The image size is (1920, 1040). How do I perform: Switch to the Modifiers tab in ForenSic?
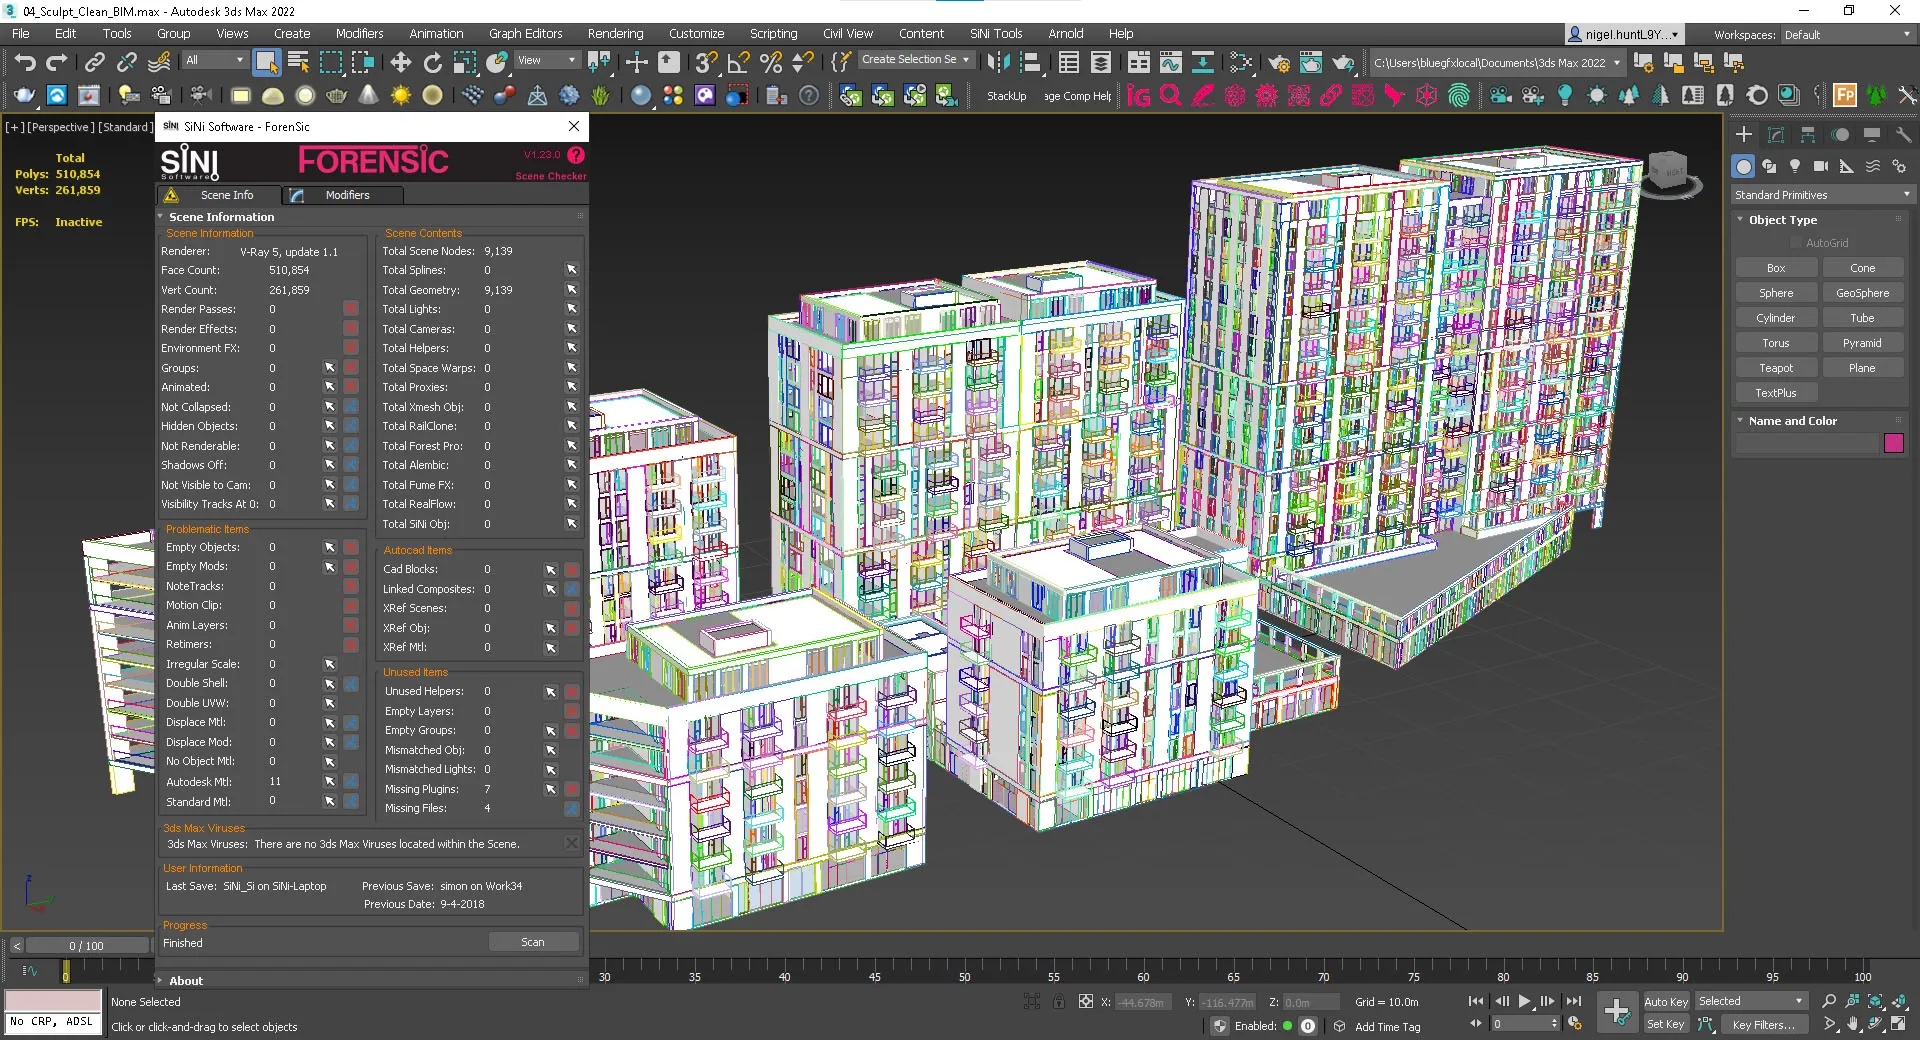[x=346, y=195]
